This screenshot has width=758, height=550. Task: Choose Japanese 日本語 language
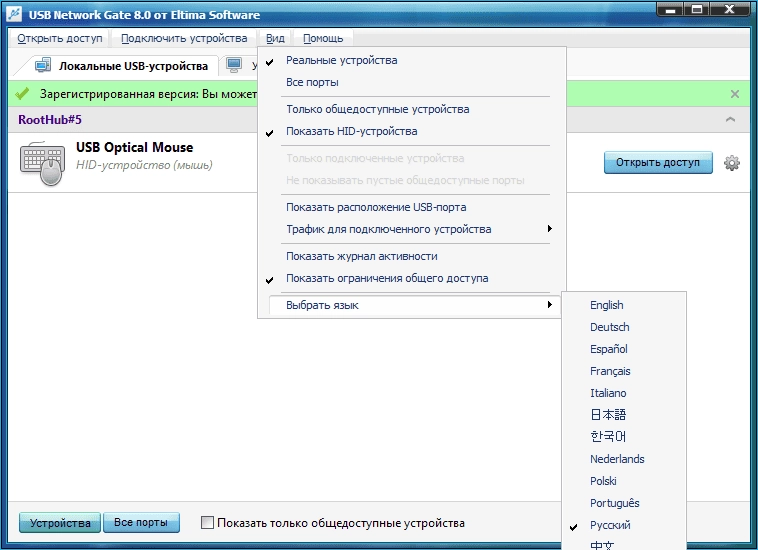pos(624,415)
